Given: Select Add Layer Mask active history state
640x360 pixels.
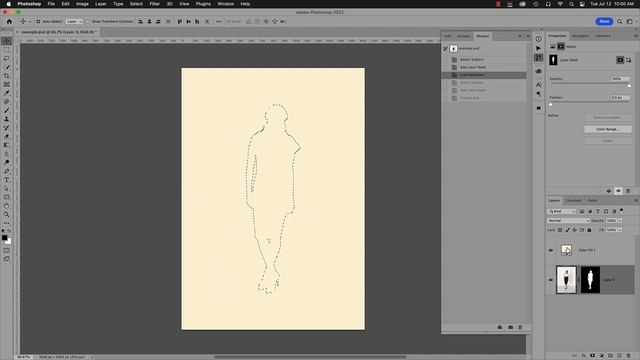Looking at the screenshot, I should point(484,67).
